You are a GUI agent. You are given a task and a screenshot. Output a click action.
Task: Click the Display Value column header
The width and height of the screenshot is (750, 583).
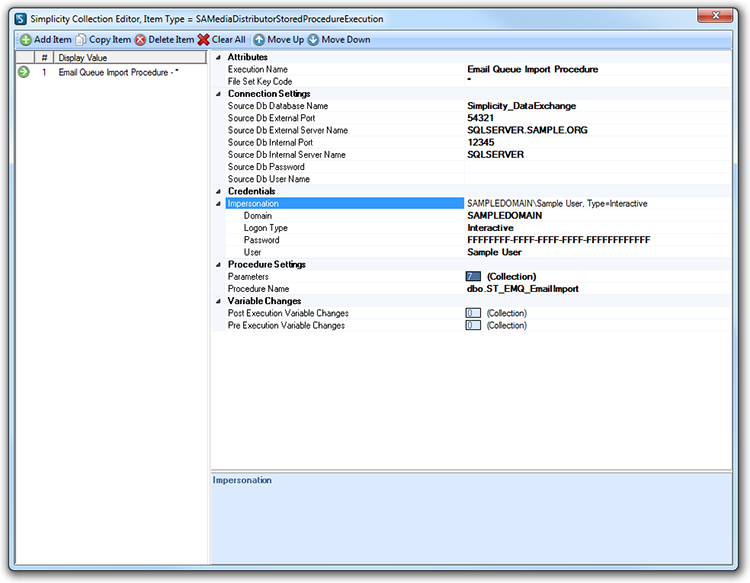130,57
